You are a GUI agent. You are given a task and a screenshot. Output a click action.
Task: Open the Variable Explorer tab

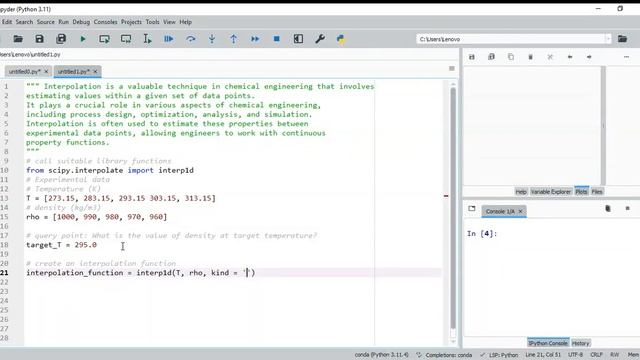551,191
